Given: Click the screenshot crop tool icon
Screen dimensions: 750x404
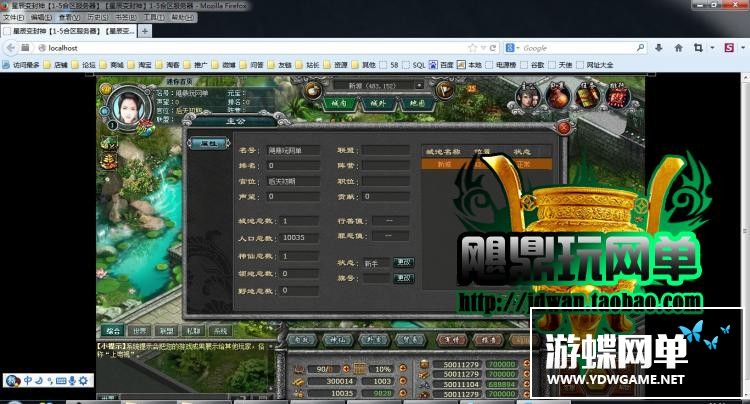Looking at the screenshot, I should (698, 48).
